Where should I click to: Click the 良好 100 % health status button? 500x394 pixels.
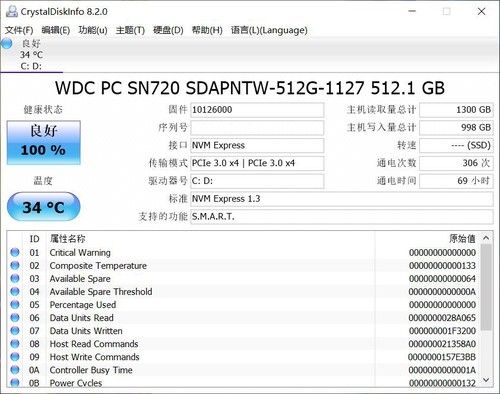click(x=44, y=142)
